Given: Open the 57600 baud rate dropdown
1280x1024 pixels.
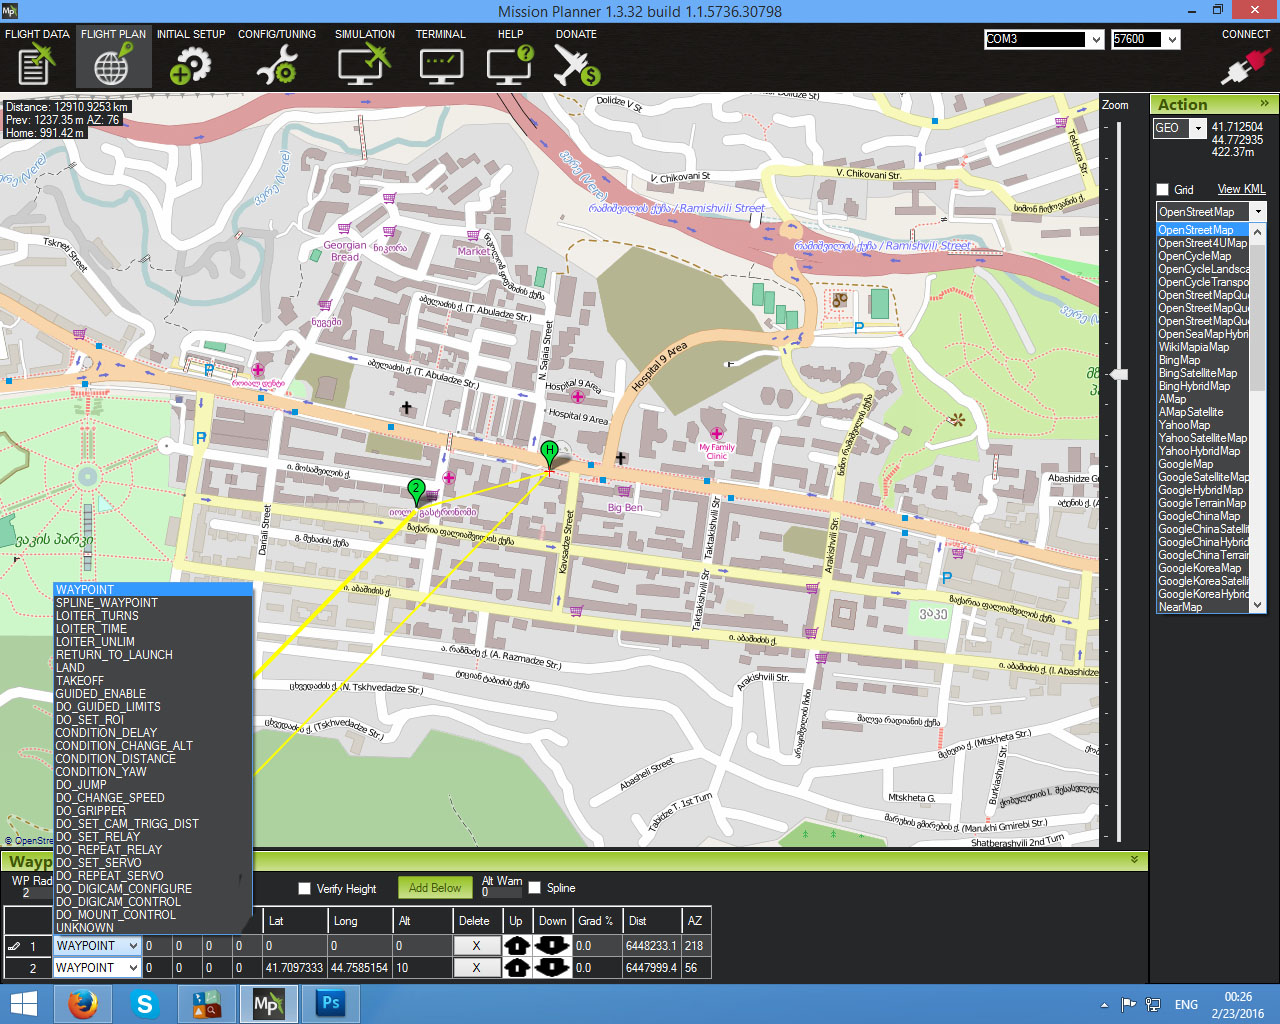Looking at the screenshot, I should 1172,39.
